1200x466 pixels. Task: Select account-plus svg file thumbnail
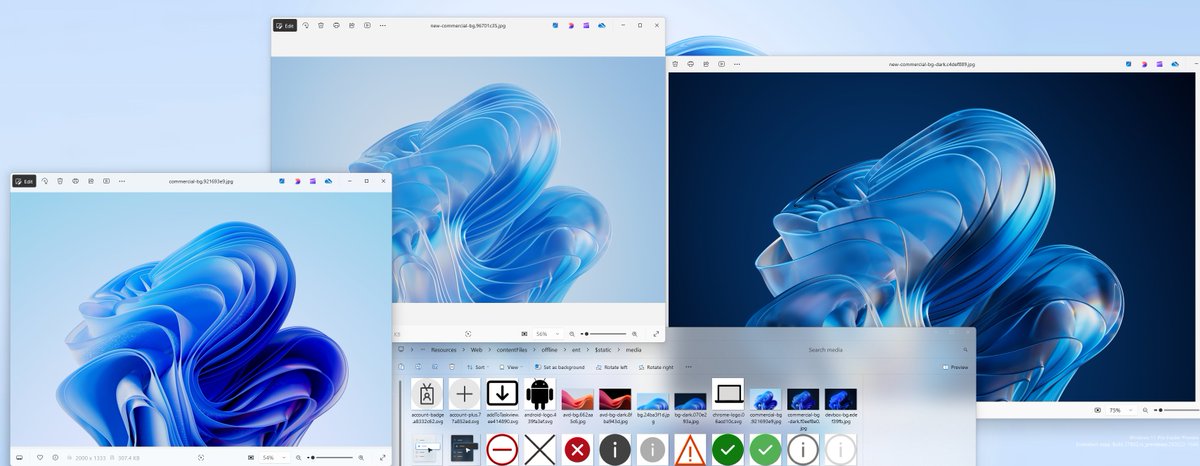tap(465, 394)
